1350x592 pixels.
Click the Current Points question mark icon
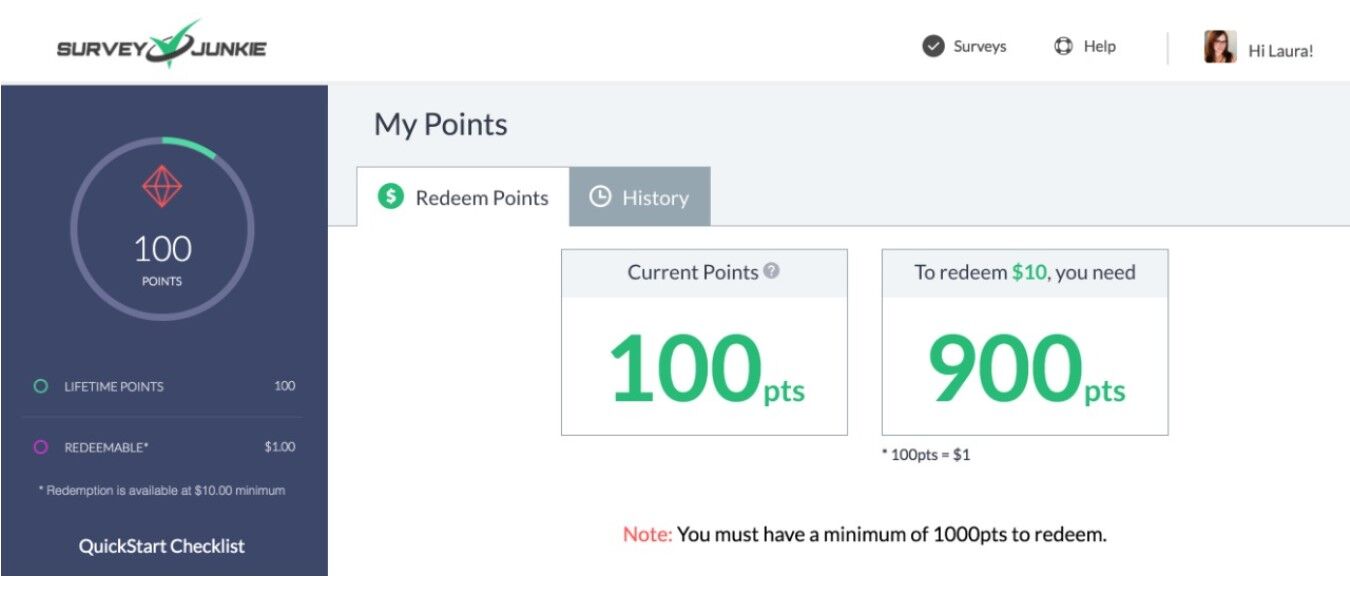[x=771, y=271]
